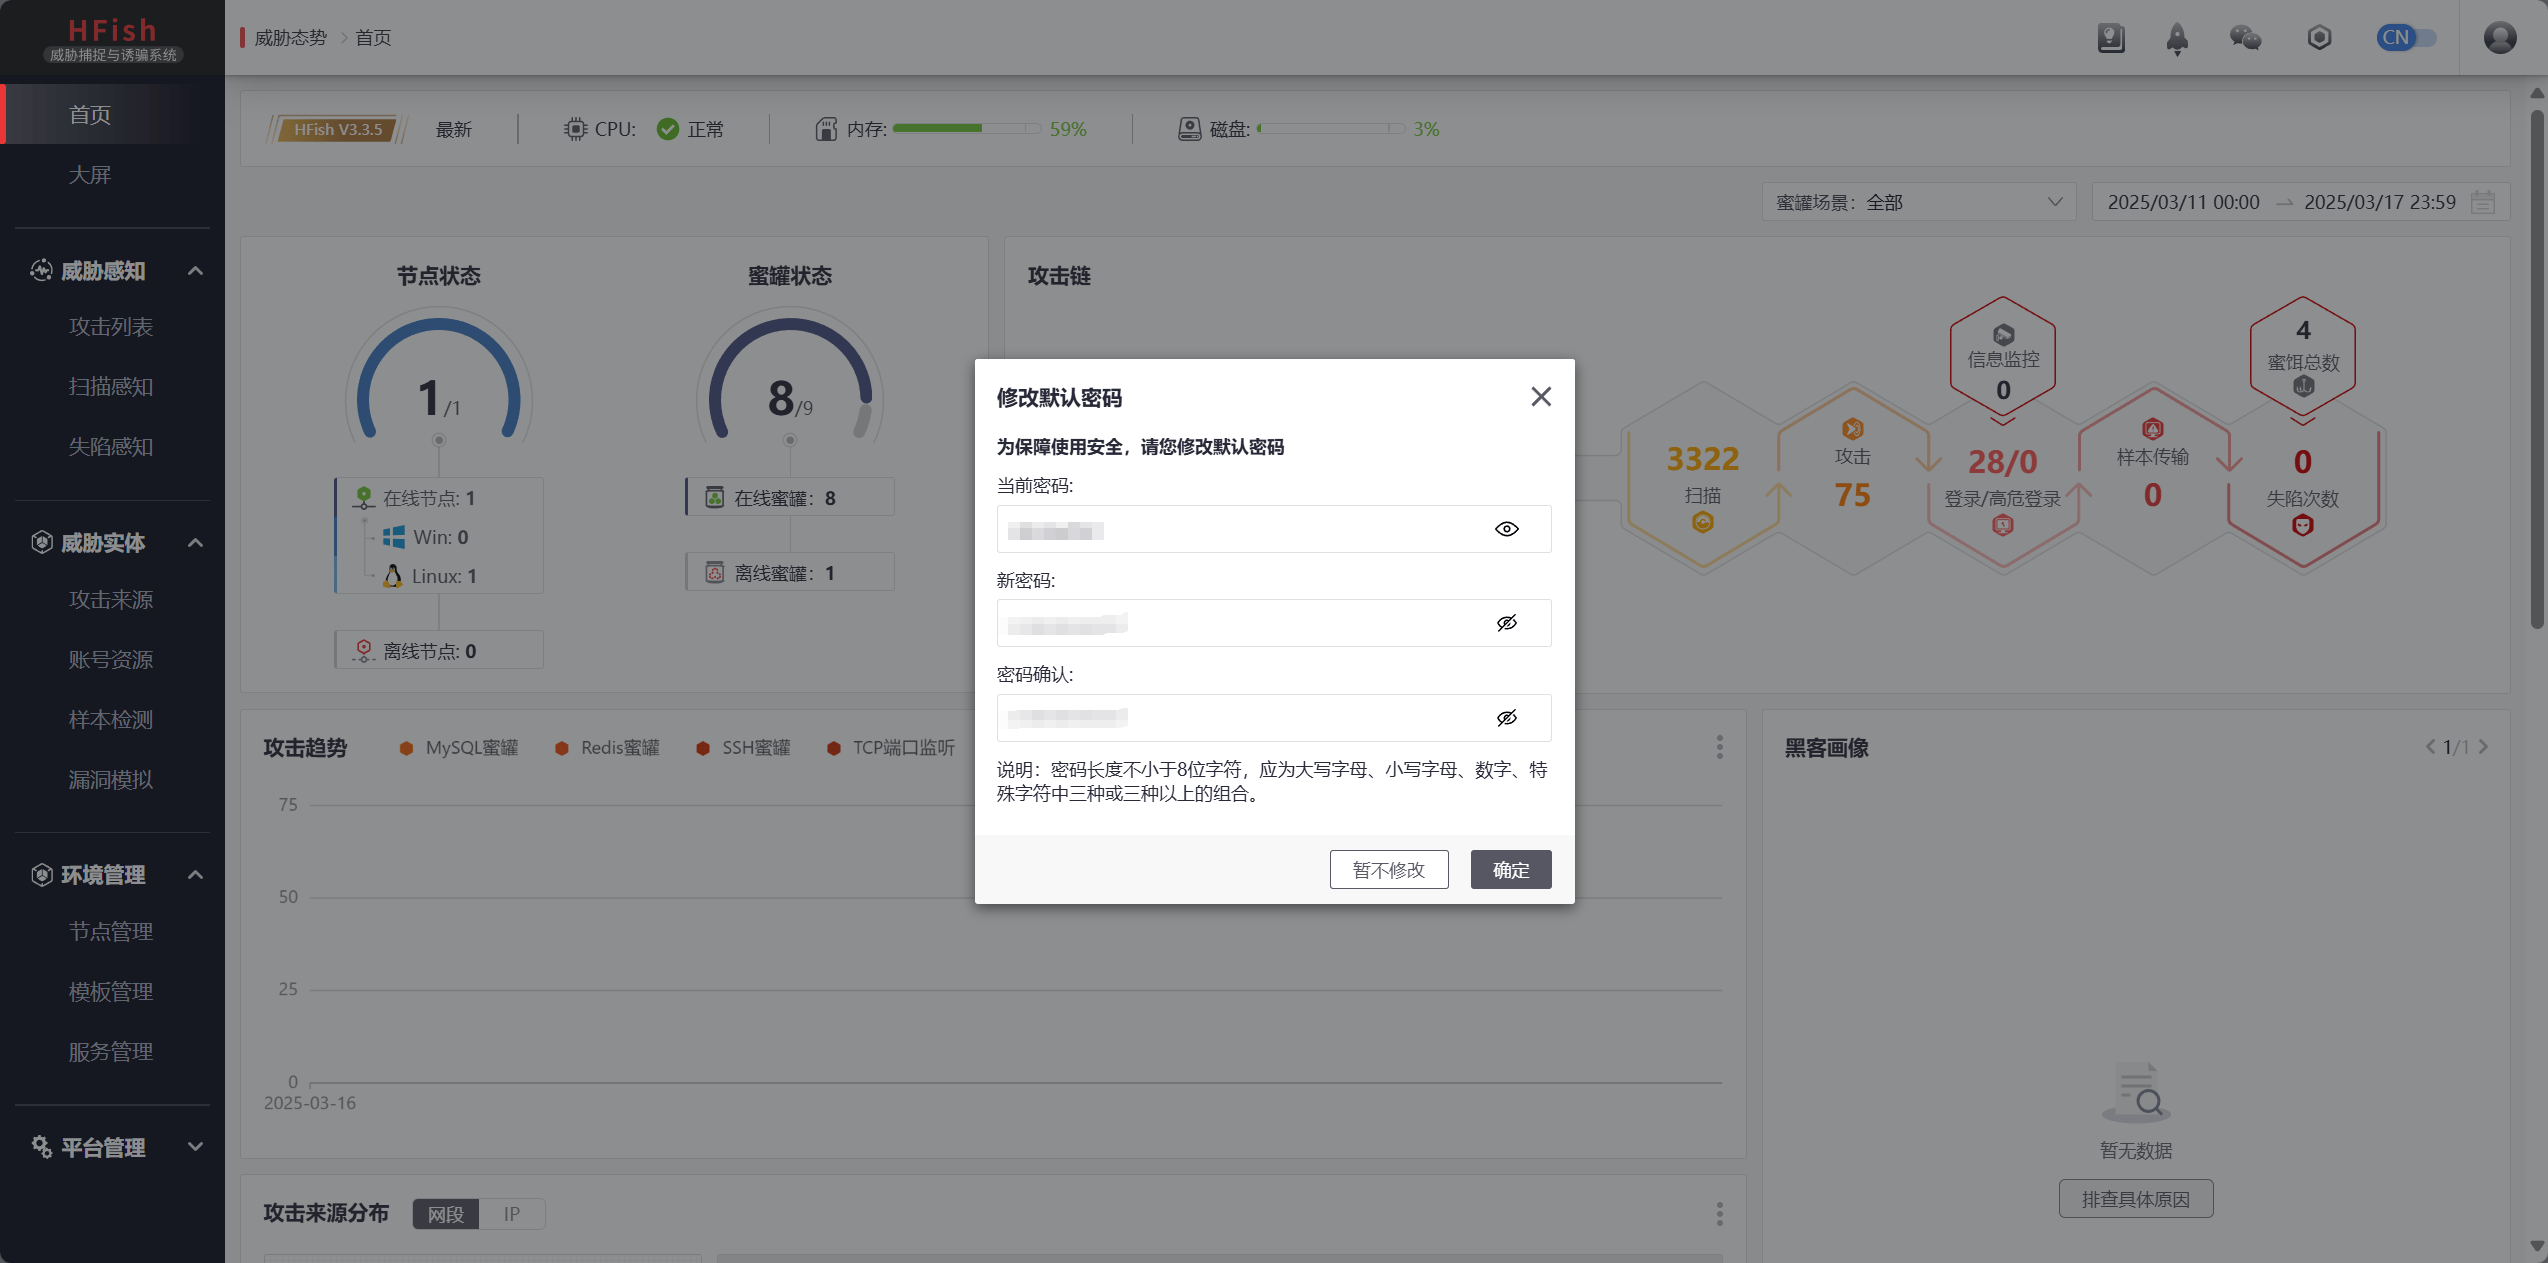2548x1263 pixels.
Task: Click the memory usage progress bar
Action: 966,129
